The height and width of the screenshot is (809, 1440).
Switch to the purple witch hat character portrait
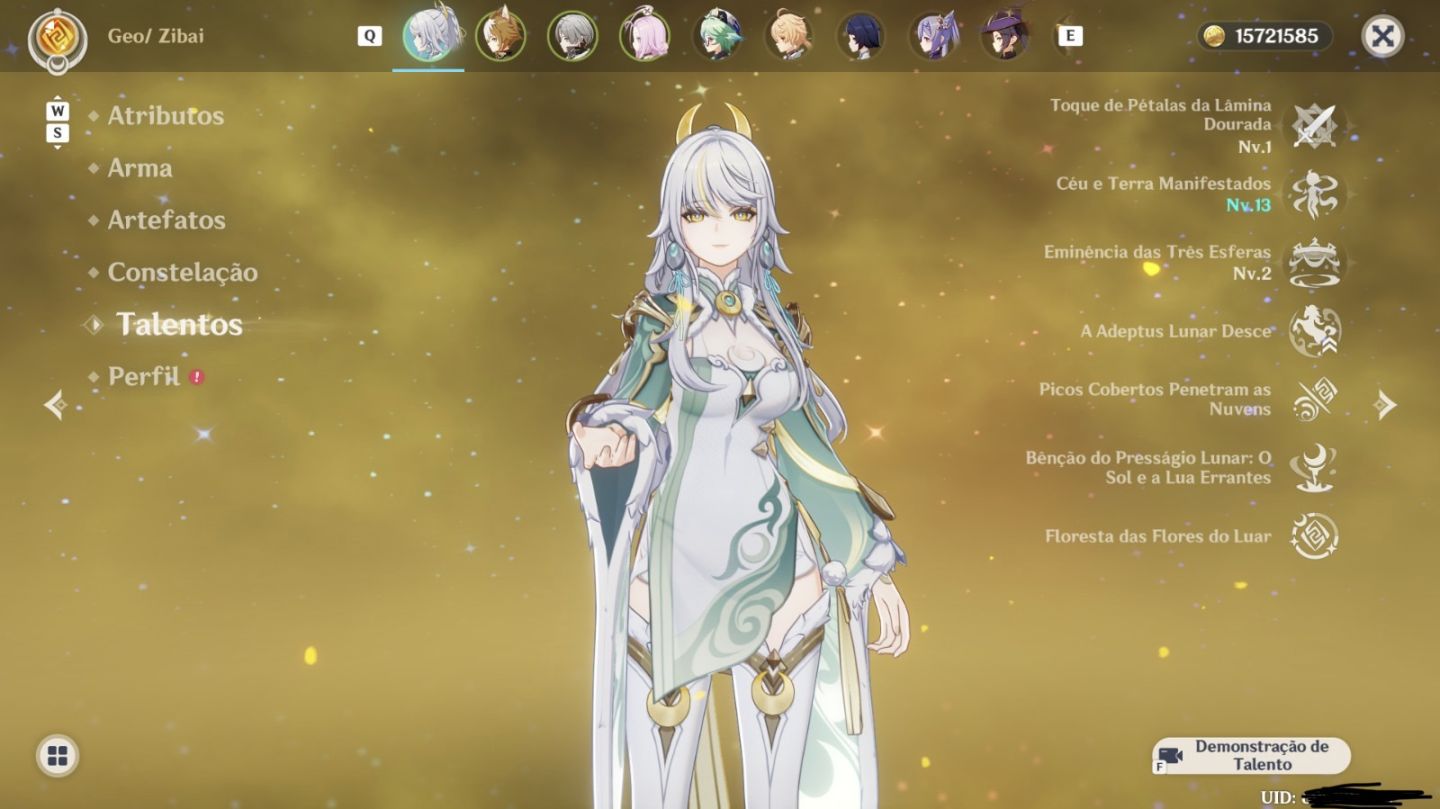click(x=1005, y=36)
